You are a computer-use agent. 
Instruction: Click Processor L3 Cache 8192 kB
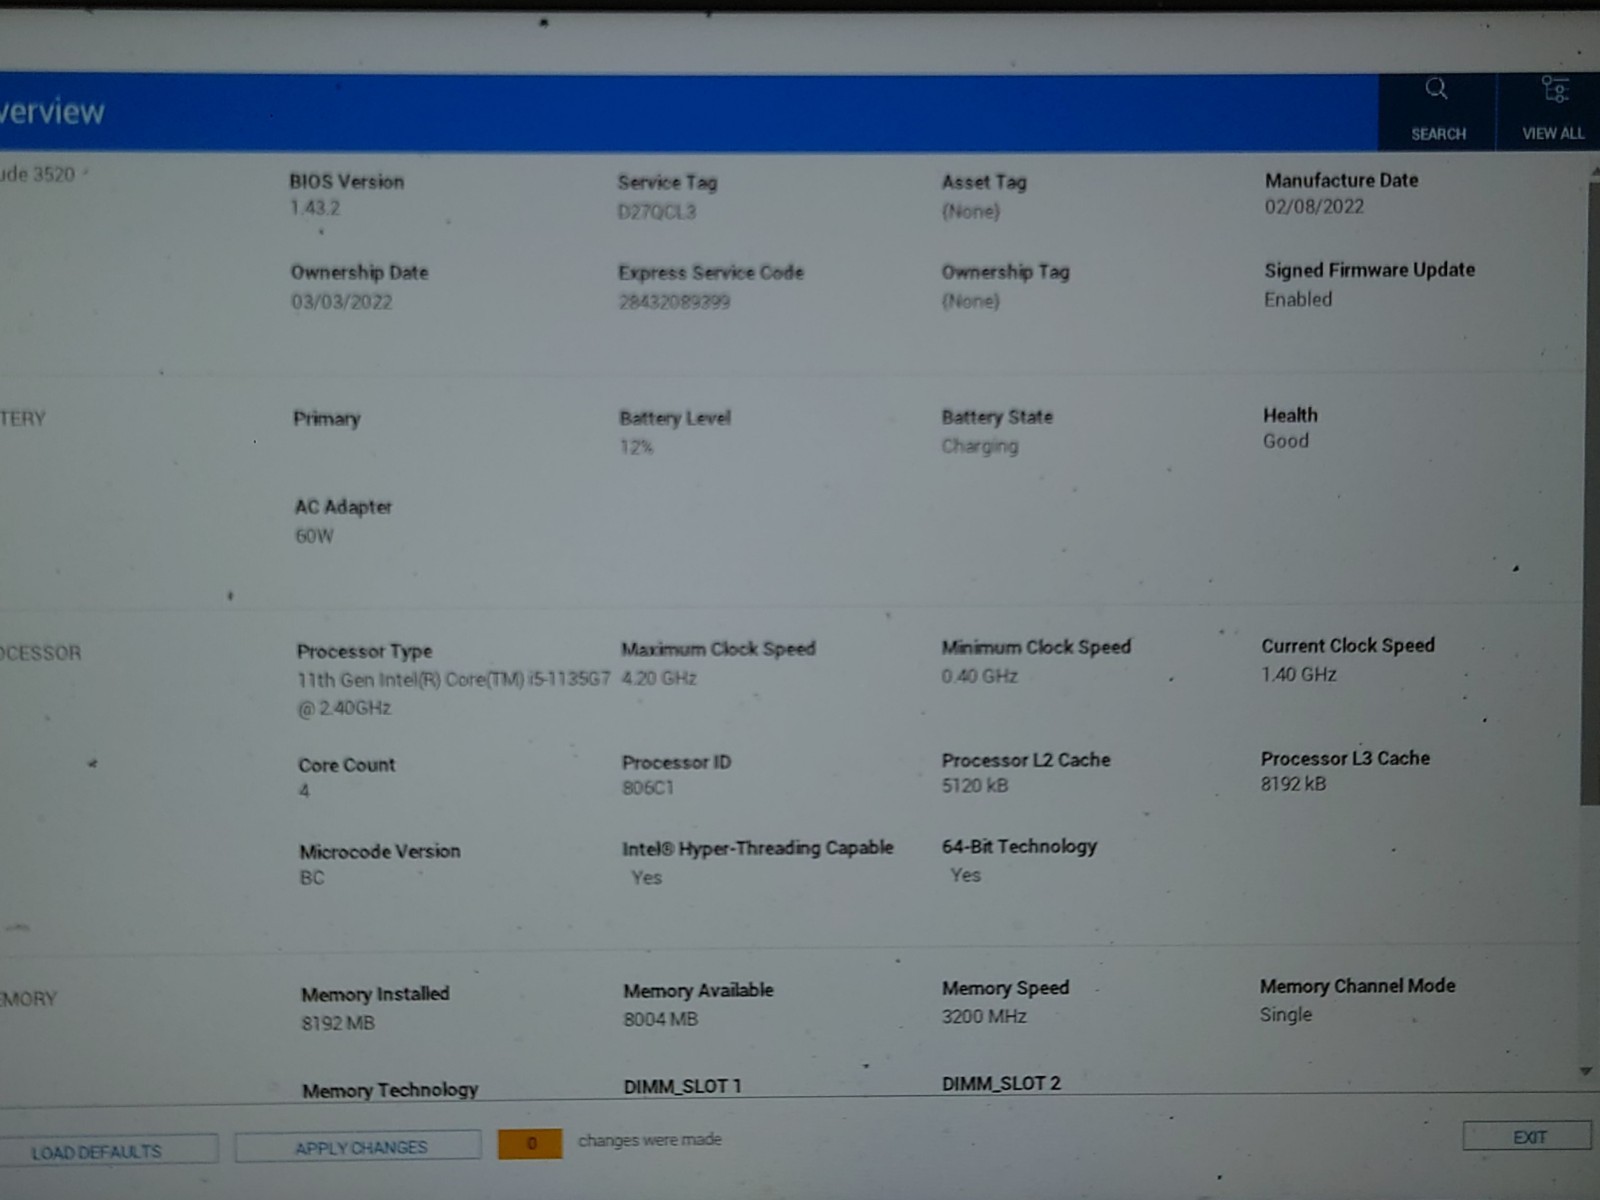click(x=1294, y=784)
